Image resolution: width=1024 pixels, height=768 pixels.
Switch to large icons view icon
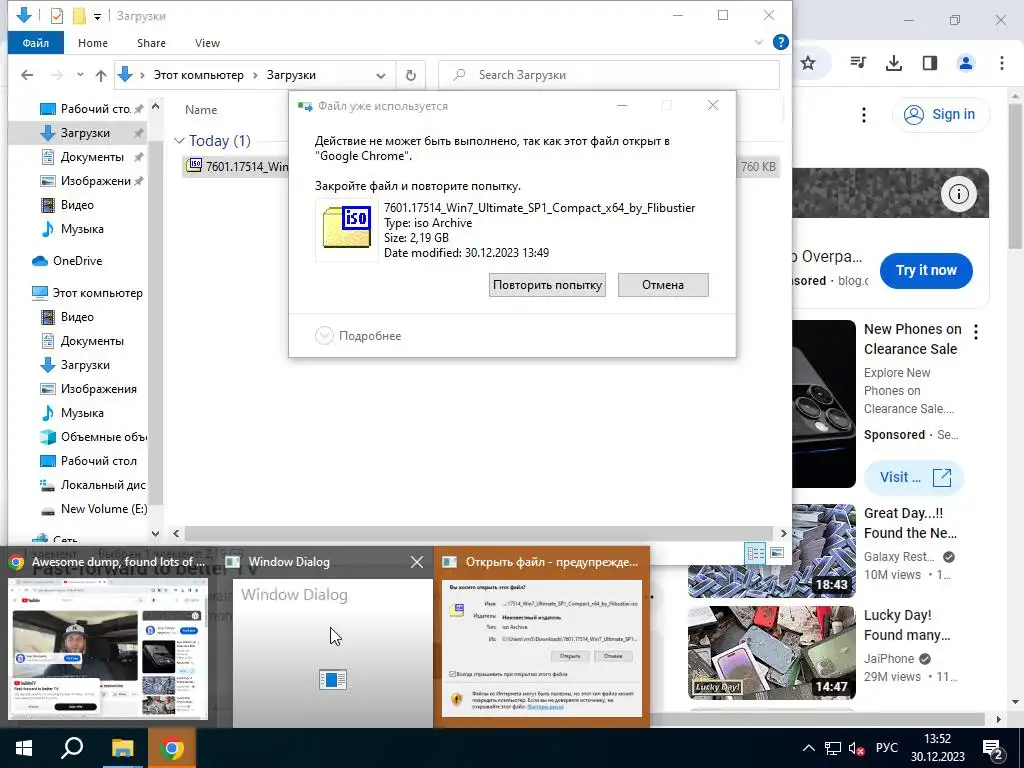(x=776, y=554)
